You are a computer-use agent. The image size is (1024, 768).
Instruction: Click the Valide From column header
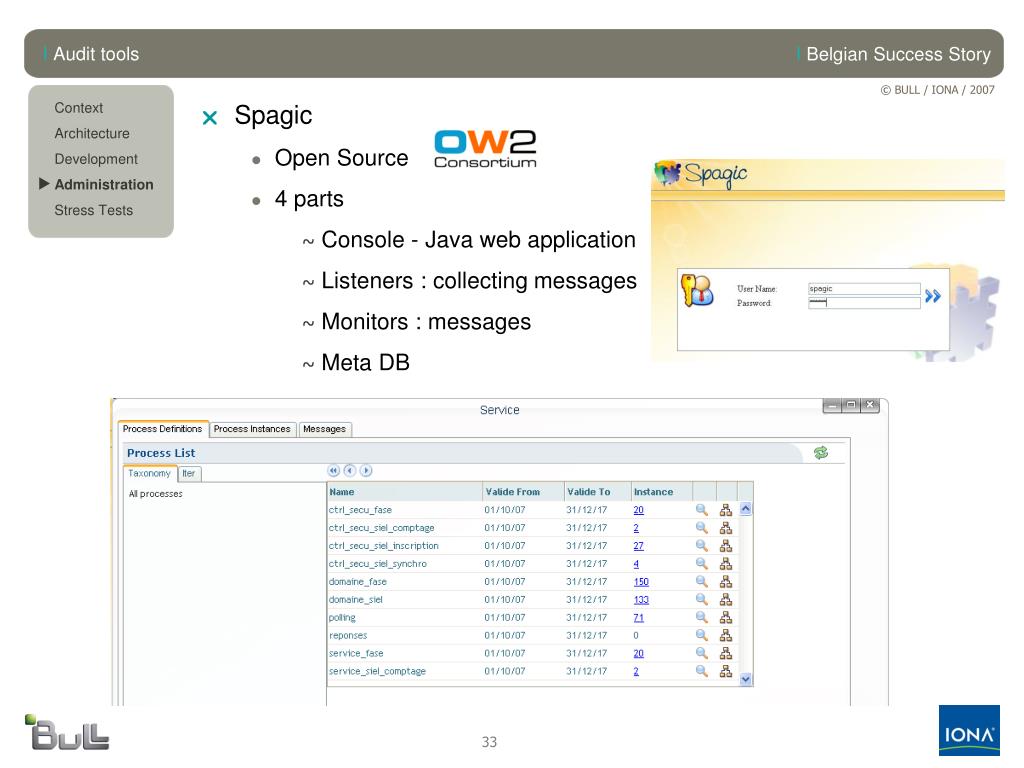[523, 492]
